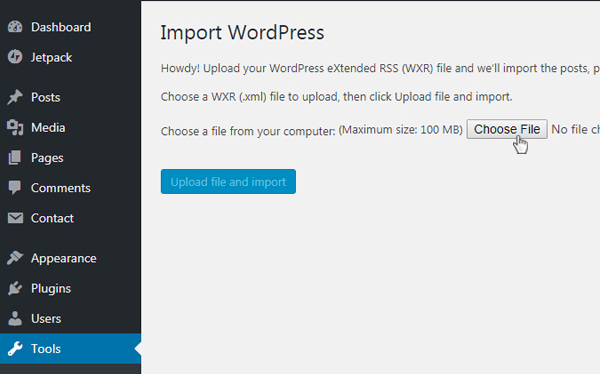600x374 pixels.
Task: Click the Contact envelope icon
Action: (15, 218)
